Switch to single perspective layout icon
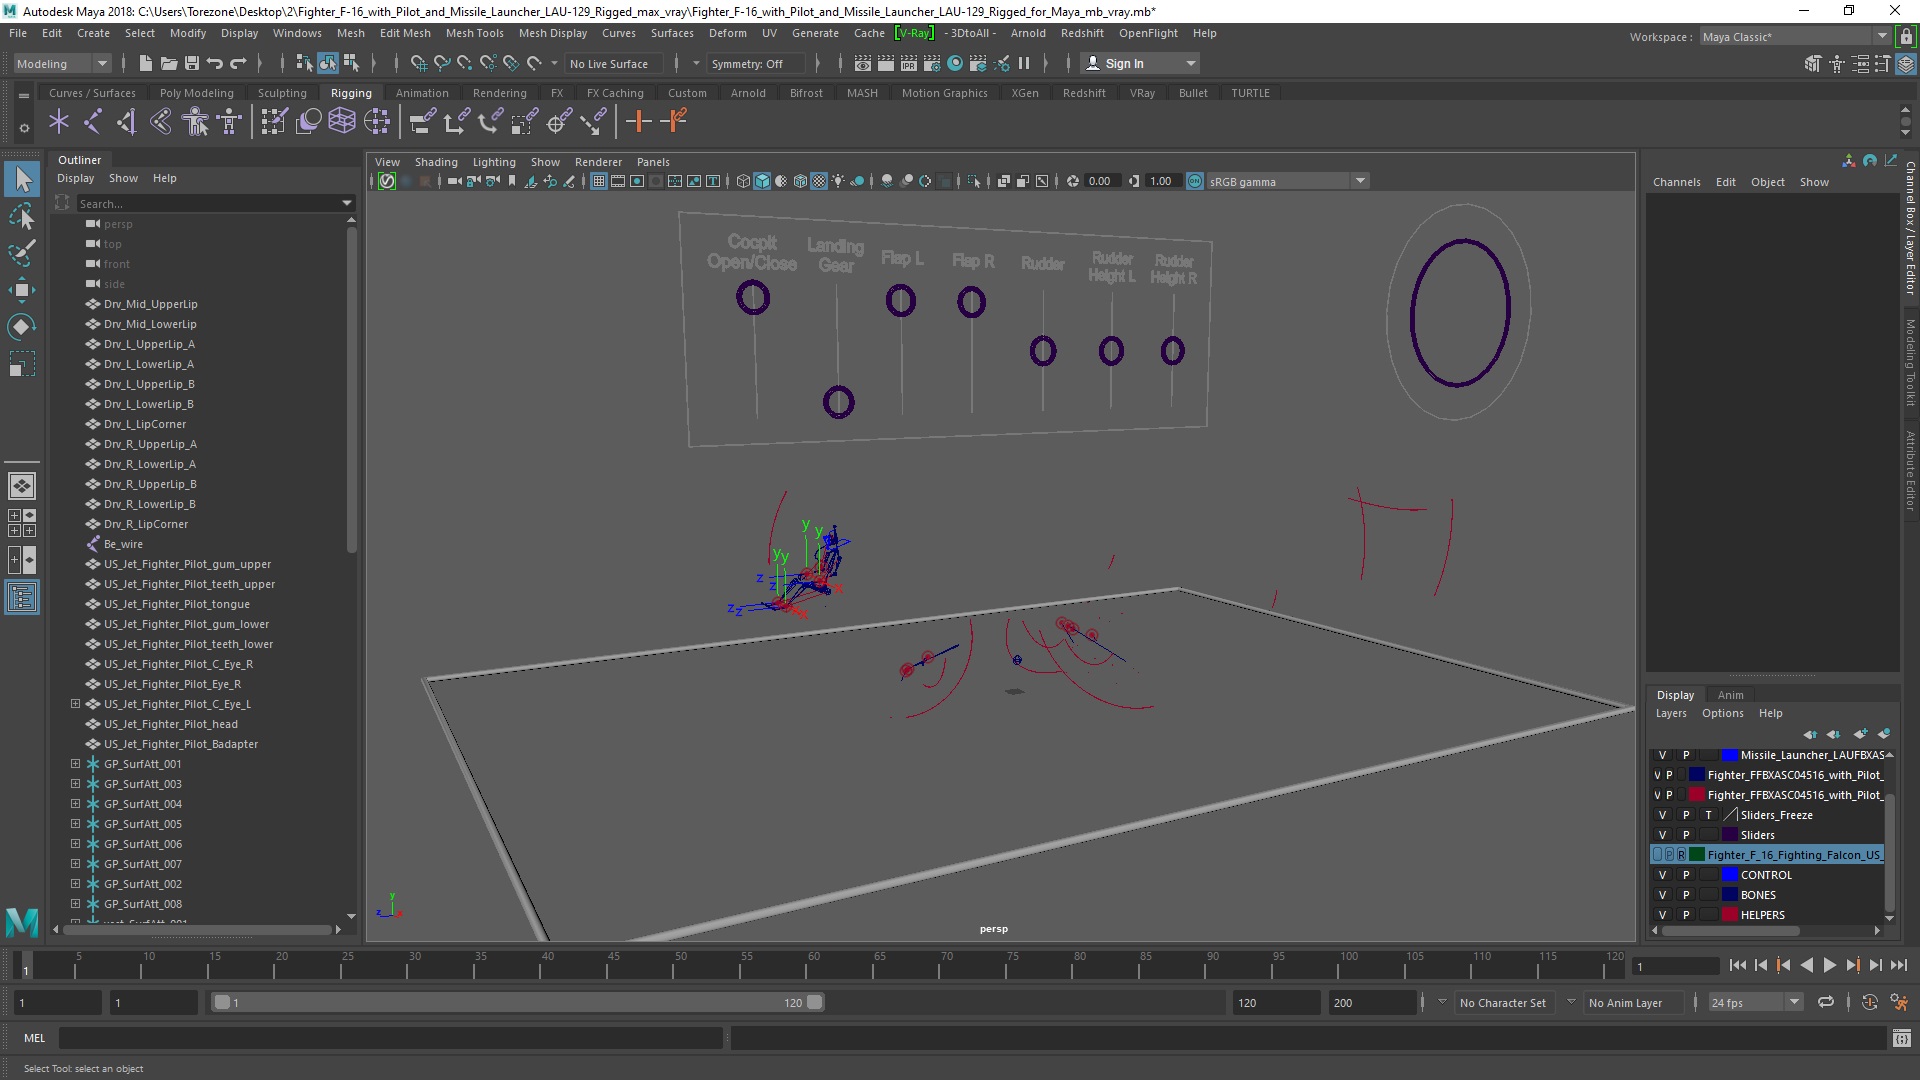The height and width of the screenshot is (1080, 1920). (x=22, y=486)
